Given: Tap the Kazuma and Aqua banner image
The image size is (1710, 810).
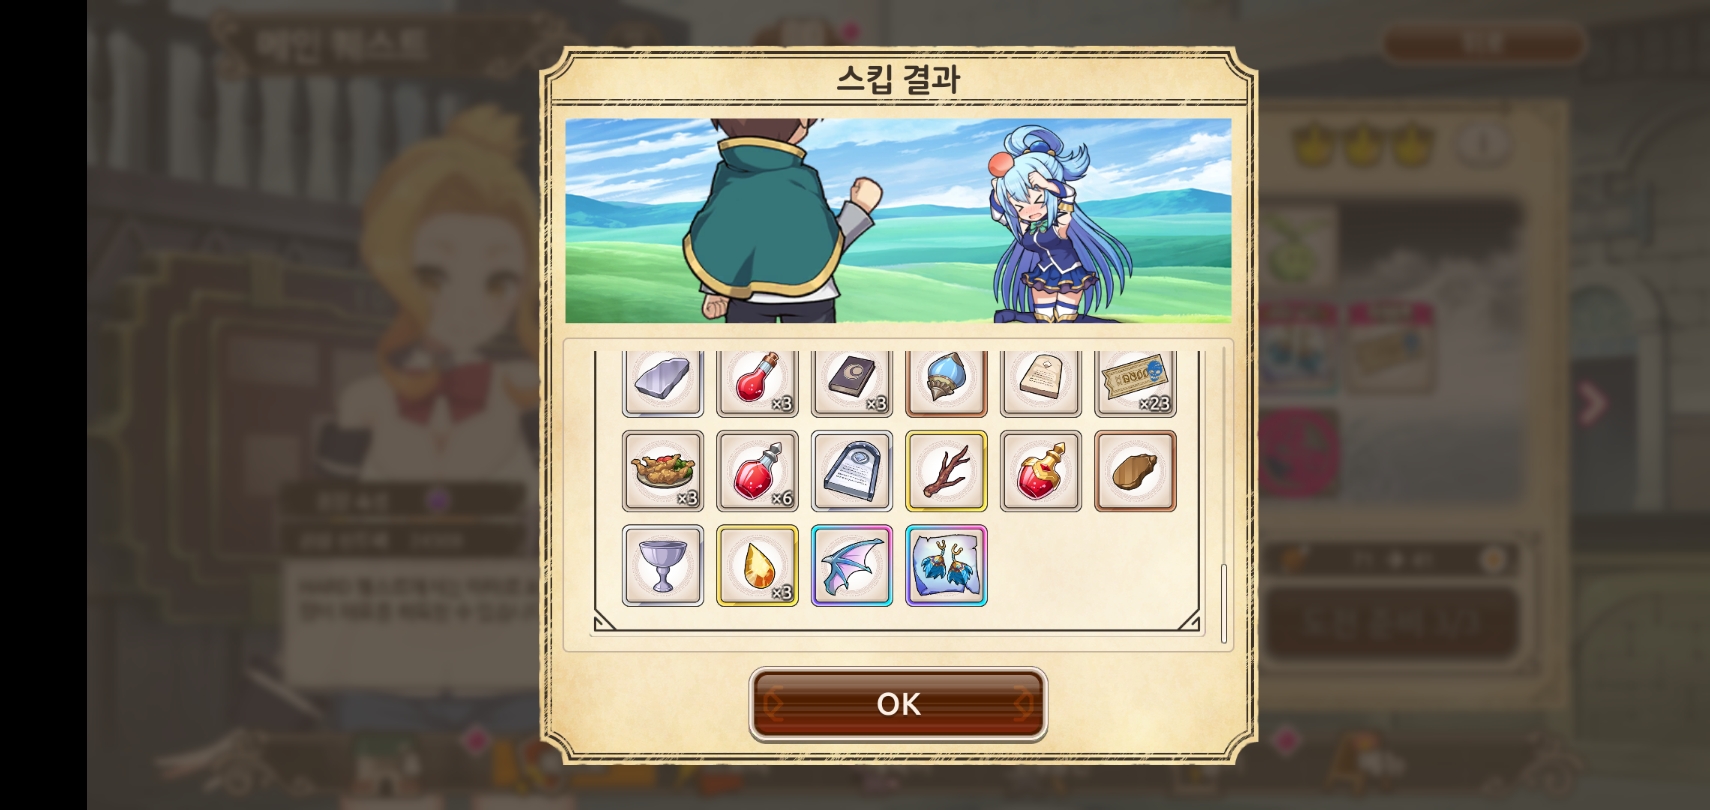Looking at the screenshot, I should [898, 221].
